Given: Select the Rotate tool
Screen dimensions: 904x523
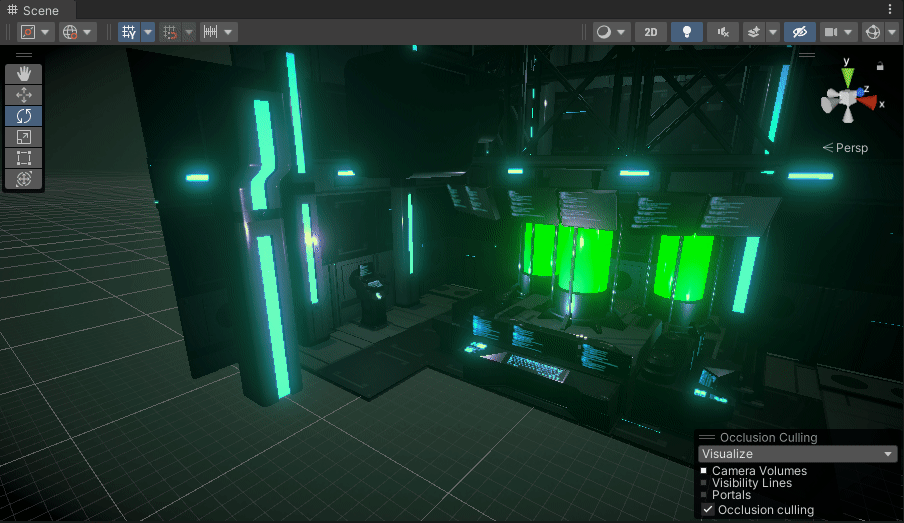Looking at the screenshot, I should [x=24, y=116].
